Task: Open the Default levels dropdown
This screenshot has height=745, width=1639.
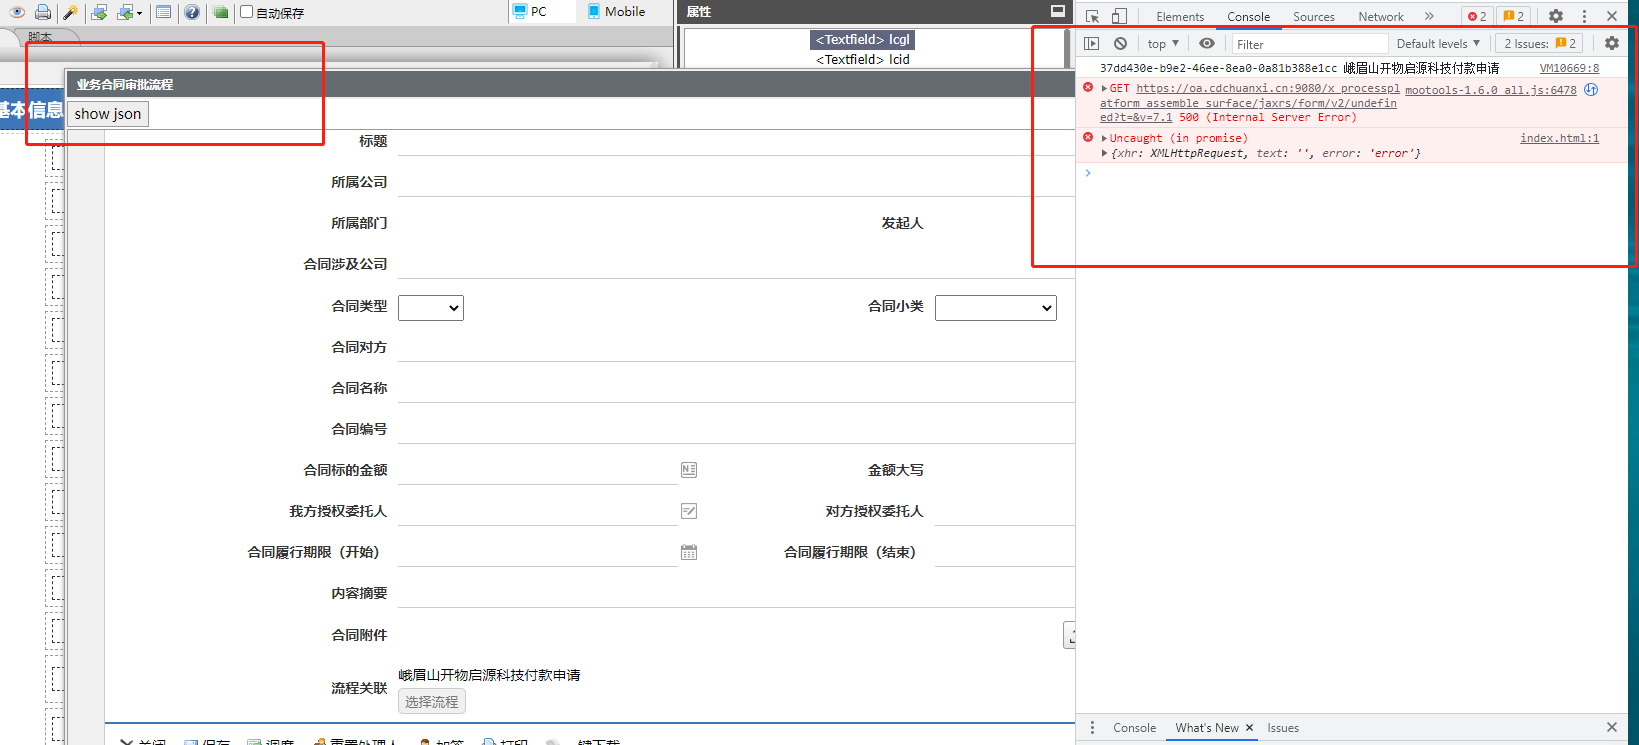Action: 1438,44
